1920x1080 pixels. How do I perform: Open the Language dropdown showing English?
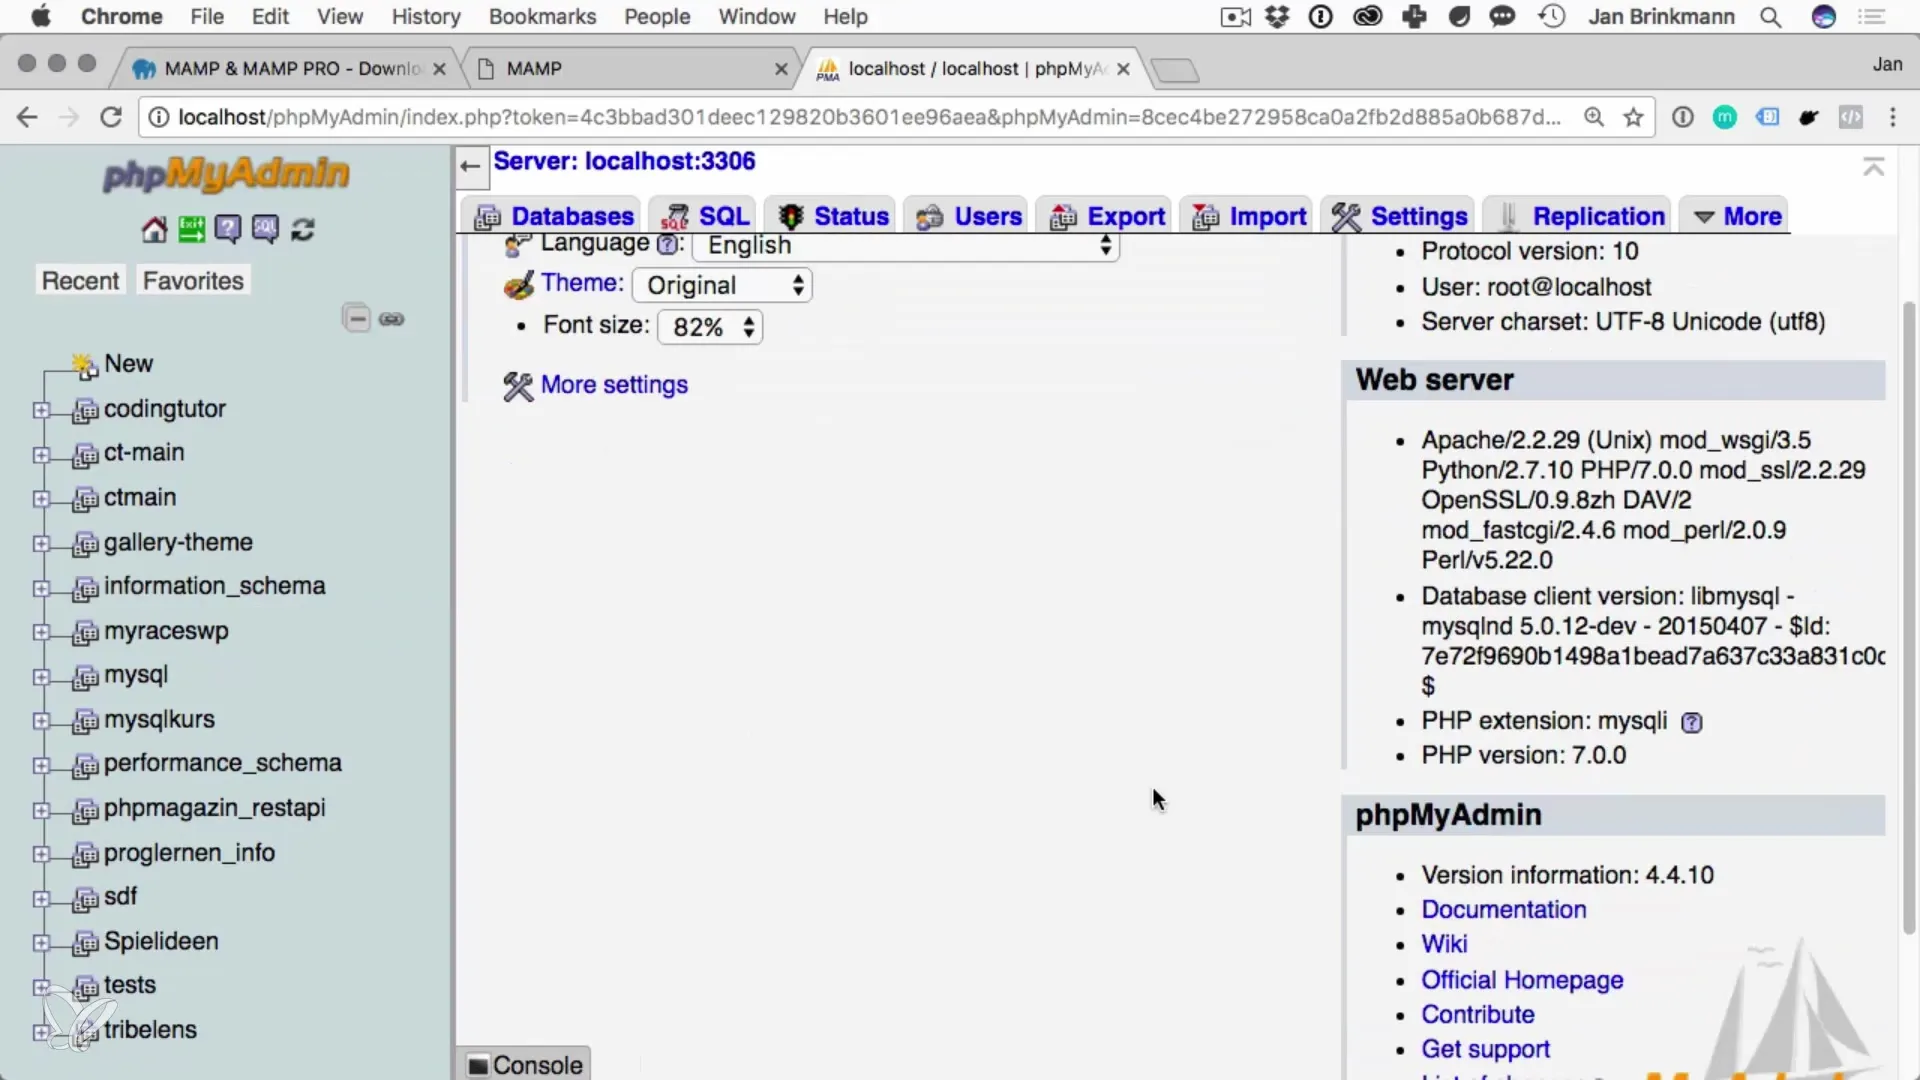pos(906,246)
